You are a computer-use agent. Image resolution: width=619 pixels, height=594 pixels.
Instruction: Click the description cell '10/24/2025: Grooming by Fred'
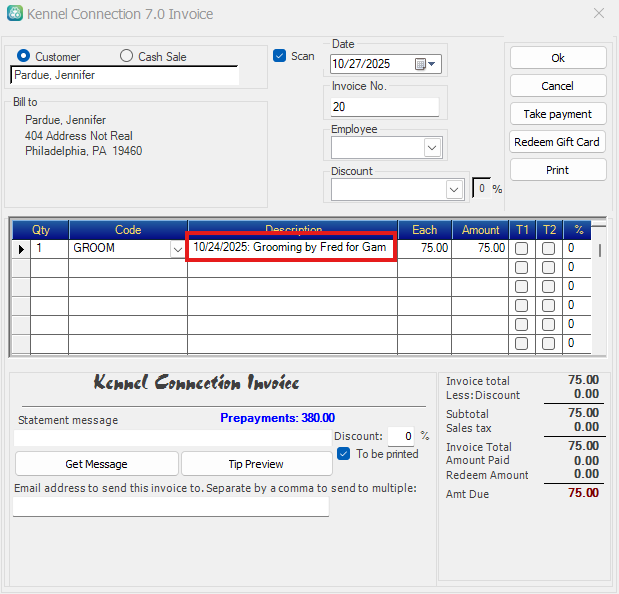click(x=292, y=247)
